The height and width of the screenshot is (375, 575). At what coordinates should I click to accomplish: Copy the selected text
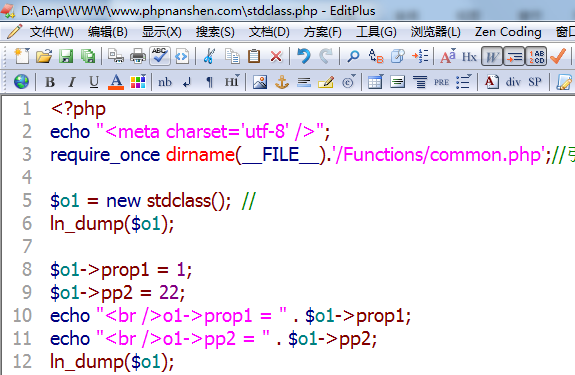[x=232, y=56]
